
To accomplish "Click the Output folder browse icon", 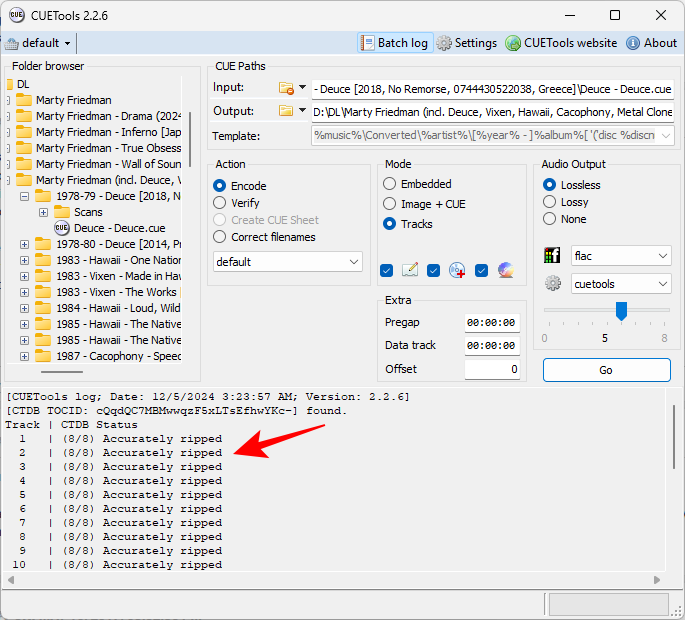I will tap(286, 111).
